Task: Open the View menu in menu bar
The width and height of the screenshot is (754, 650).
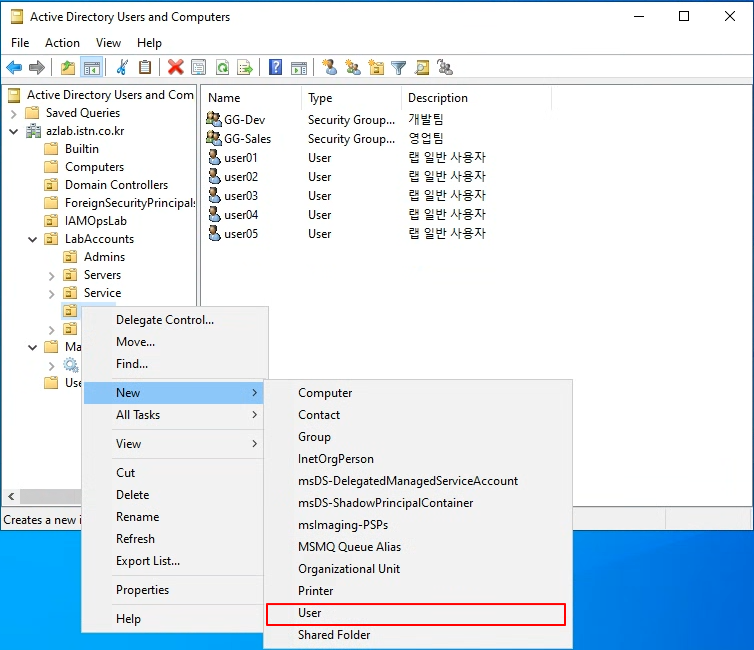Action: (108, 43)
